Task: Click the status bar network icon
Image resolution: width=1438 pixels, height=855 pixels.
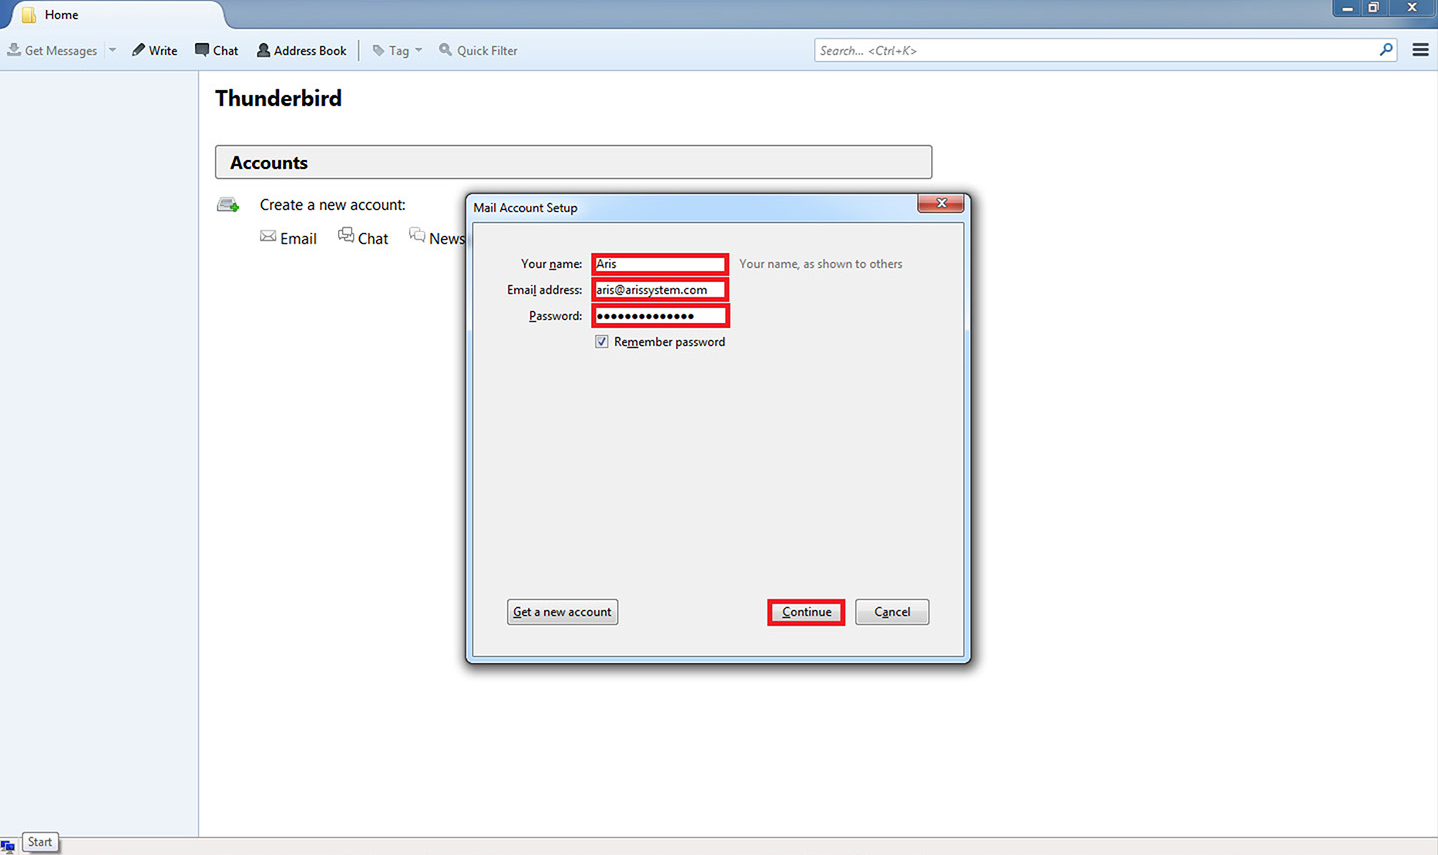Action: pos(8,846)
